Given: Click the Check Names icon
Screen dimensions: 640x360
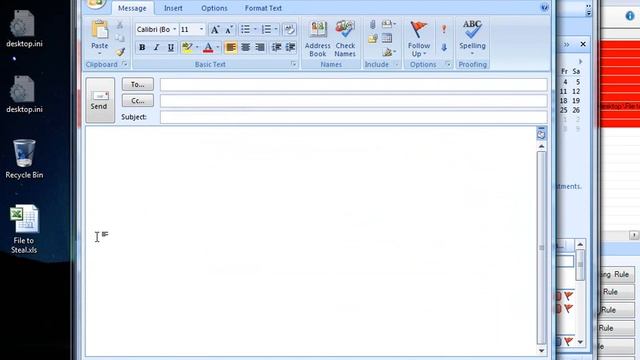Looking at the screenshot, I should (x=345, y=39).
